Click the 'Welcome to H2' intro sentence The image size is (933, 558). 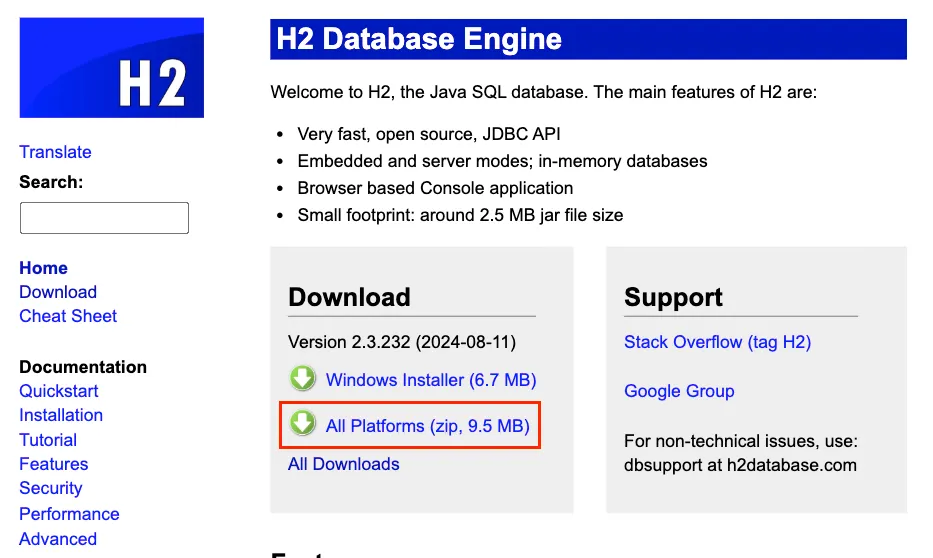[543, 92]
